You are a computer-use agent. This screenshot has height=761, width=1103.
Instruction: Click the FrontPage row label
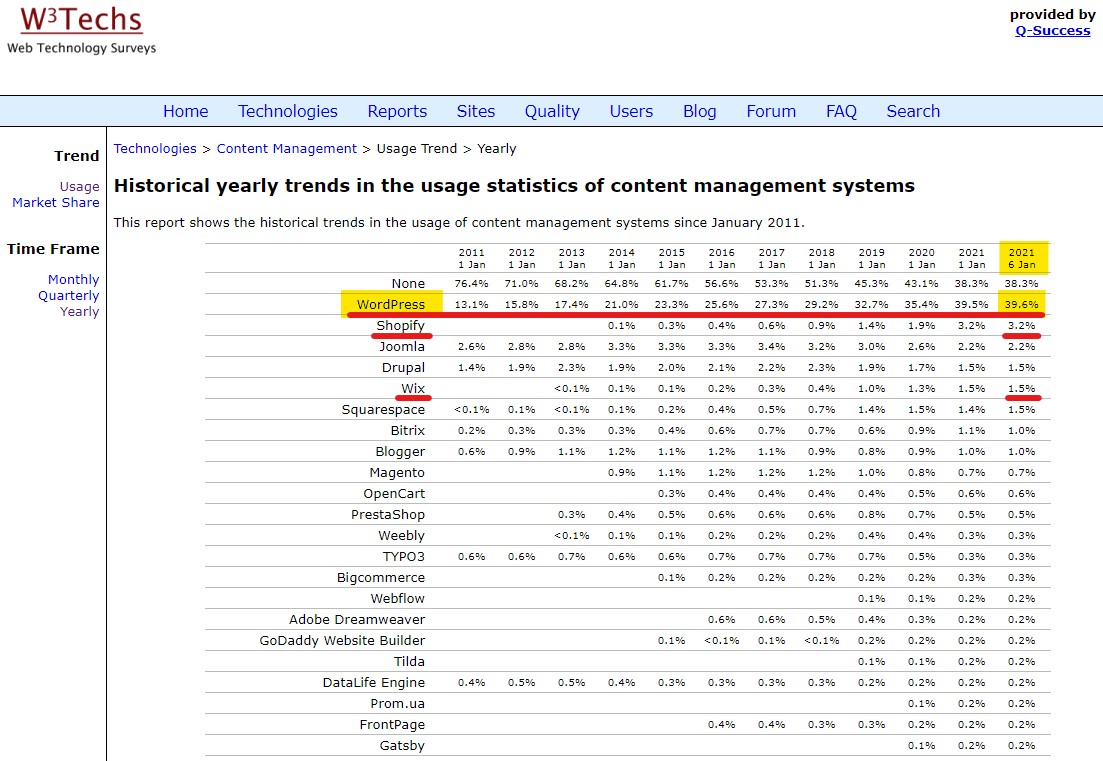pos(393,724)
